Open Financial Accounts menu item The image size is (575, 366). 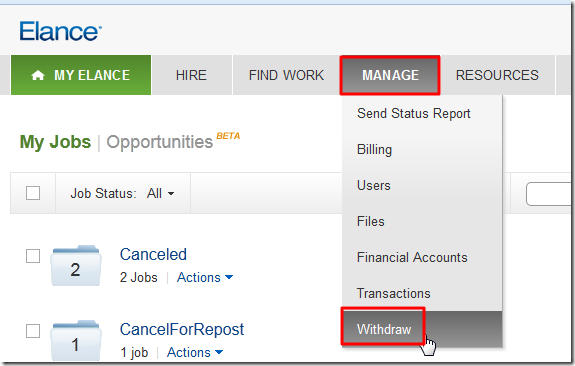[x=422, y=257]
